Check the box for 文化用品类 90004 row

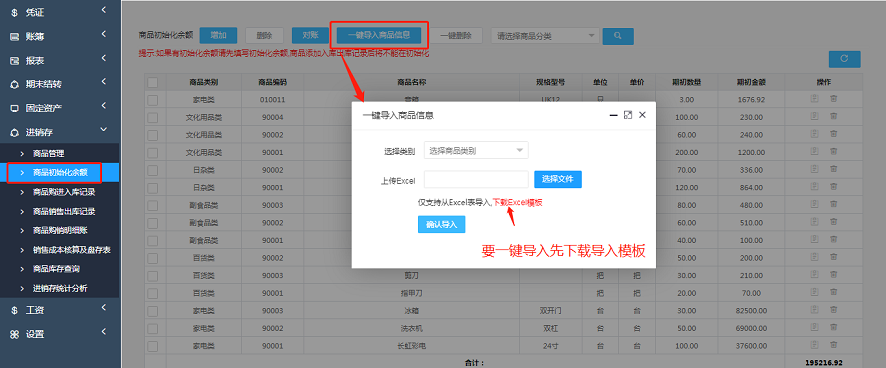coord(153,118)
